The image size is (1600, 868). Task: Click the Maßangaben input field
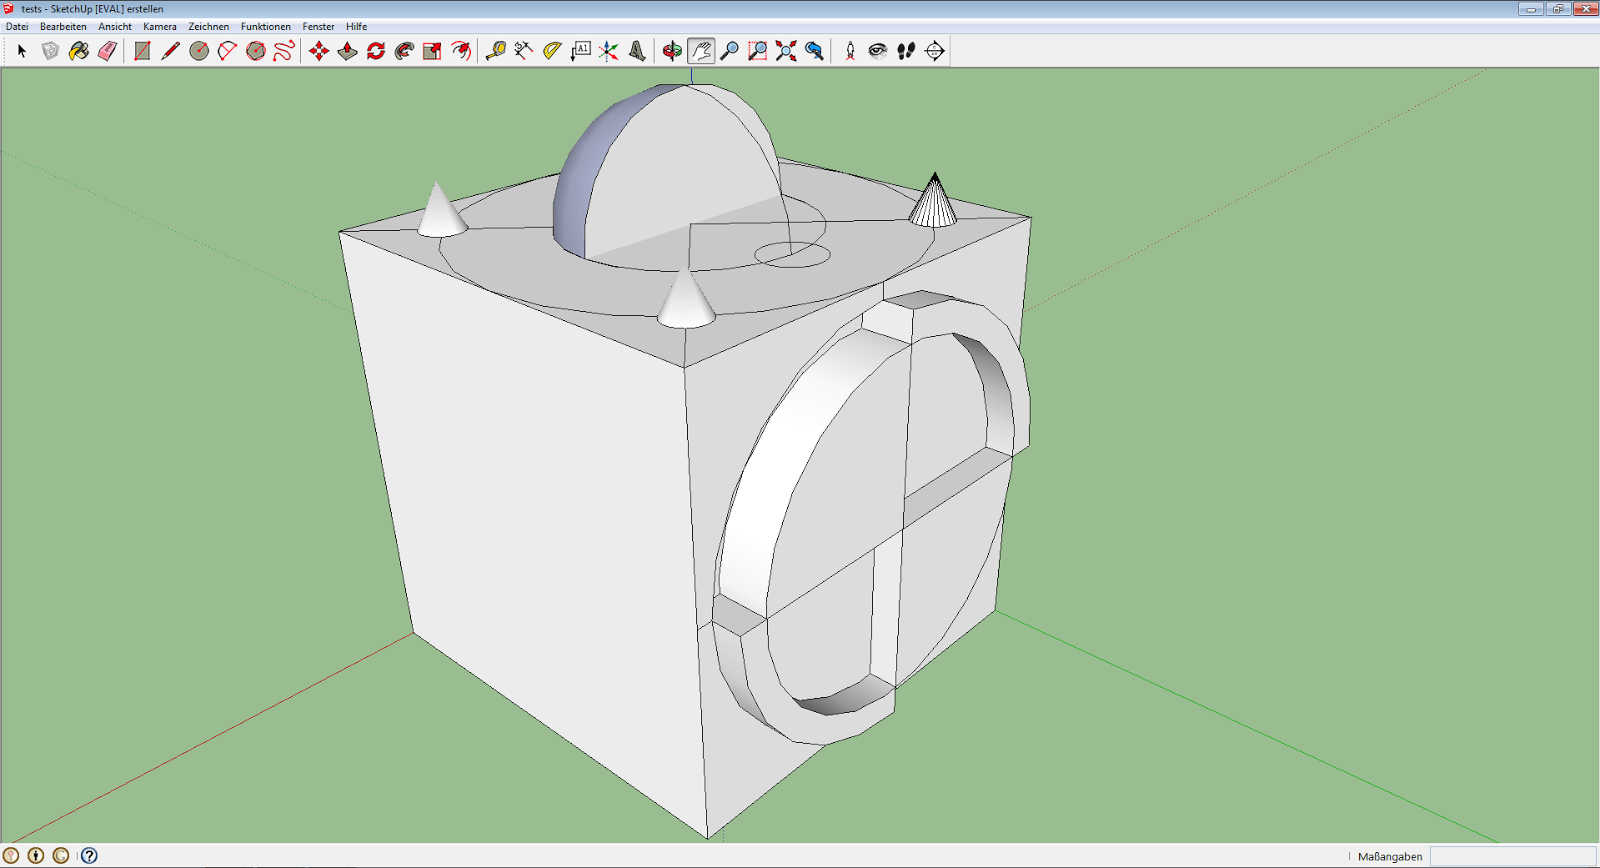pos(1512,856)
